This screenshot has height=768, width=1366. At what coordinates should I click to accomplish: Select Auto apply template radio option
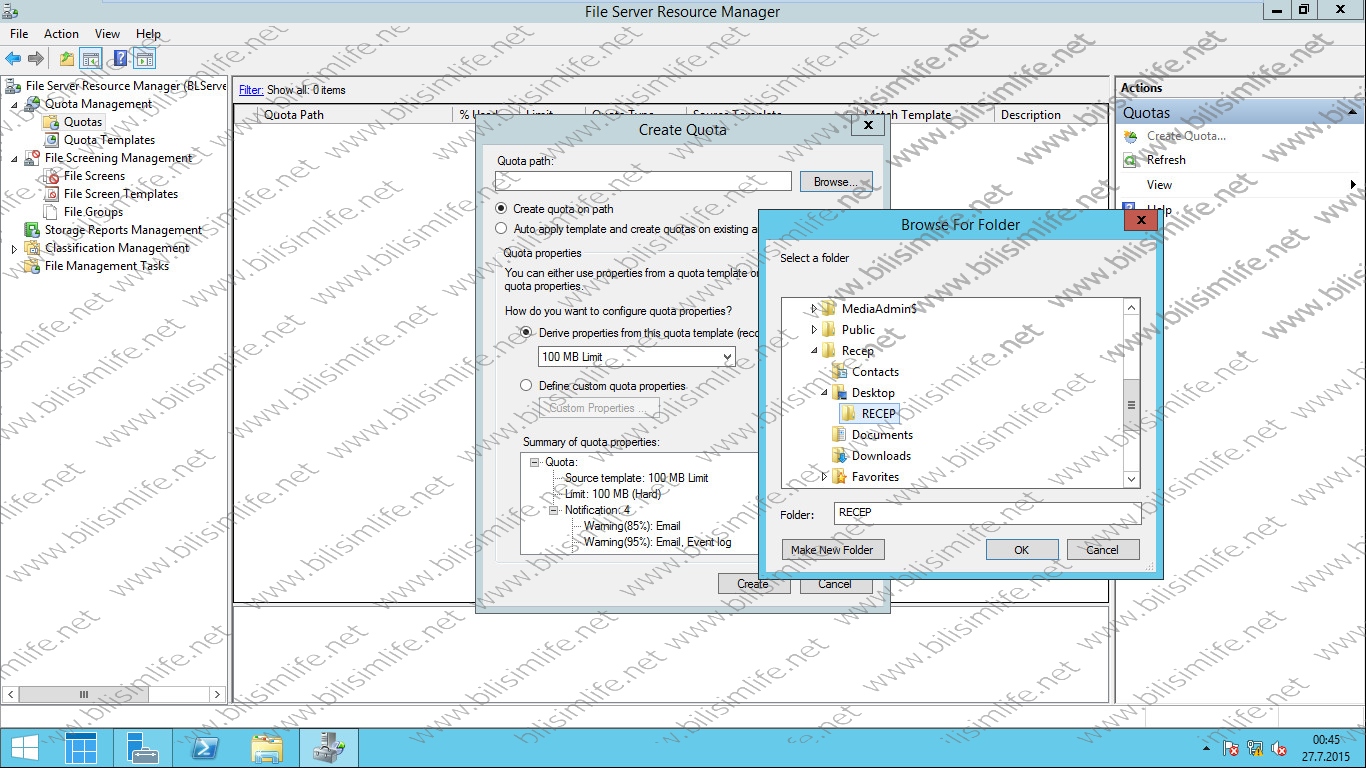(502, 229)
